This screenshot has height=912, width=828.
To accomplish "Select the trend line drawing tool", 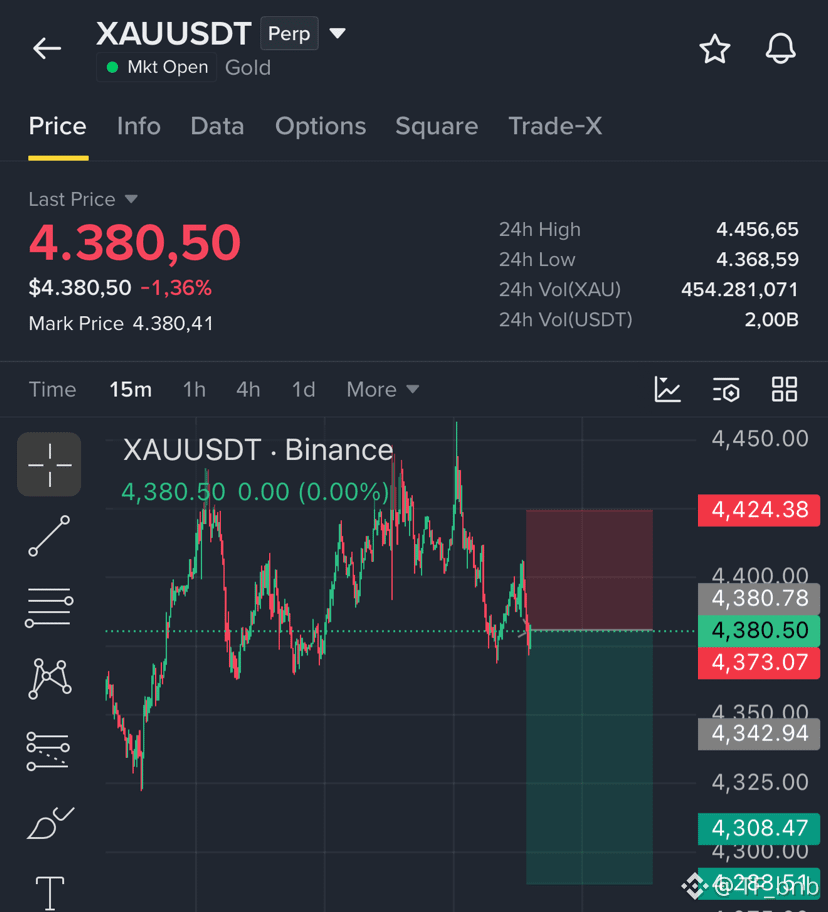I will [x=49, y=536].
